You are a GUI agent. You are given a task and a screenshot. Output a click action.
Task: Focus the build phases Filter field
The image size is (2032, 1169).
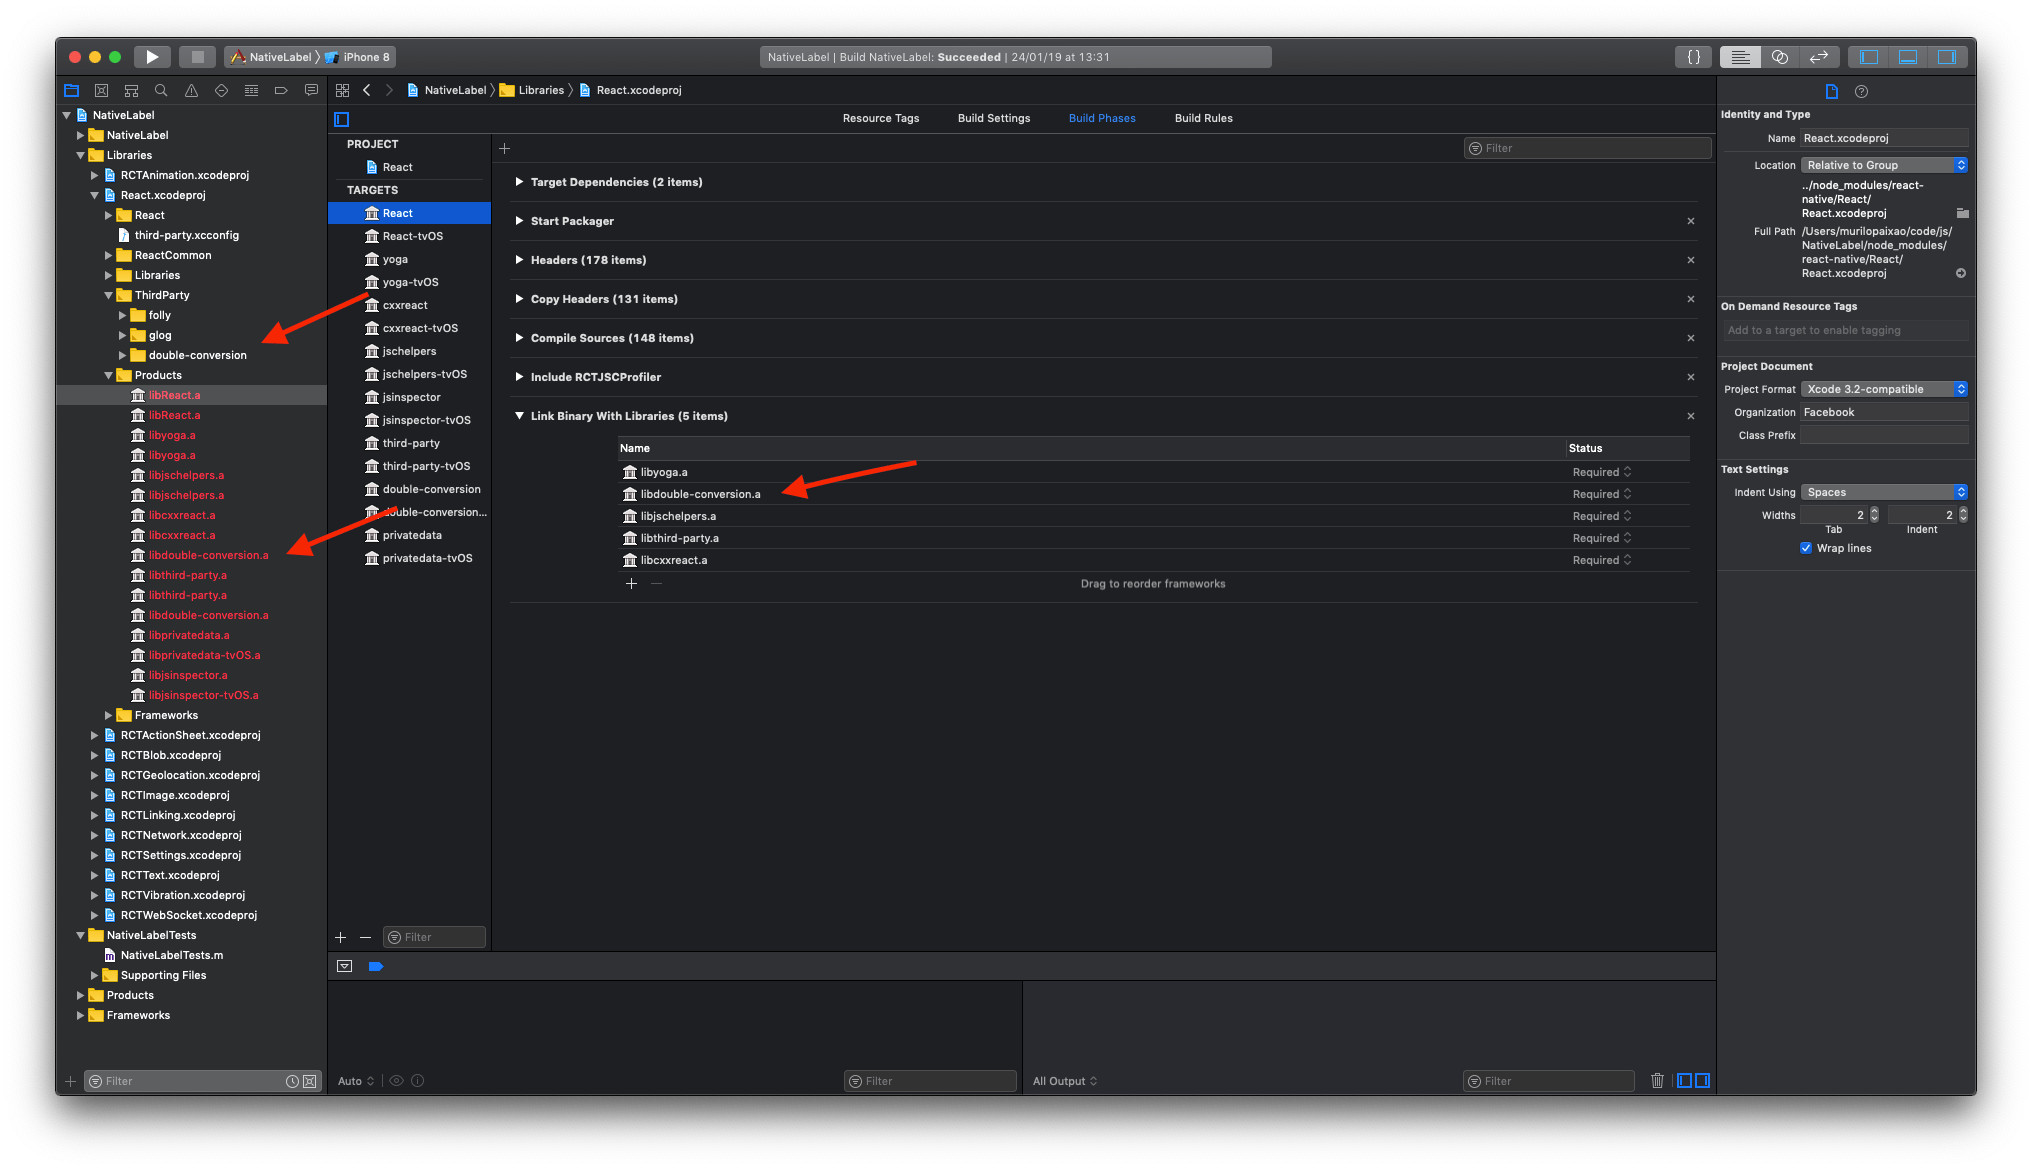coord(1587,148)
